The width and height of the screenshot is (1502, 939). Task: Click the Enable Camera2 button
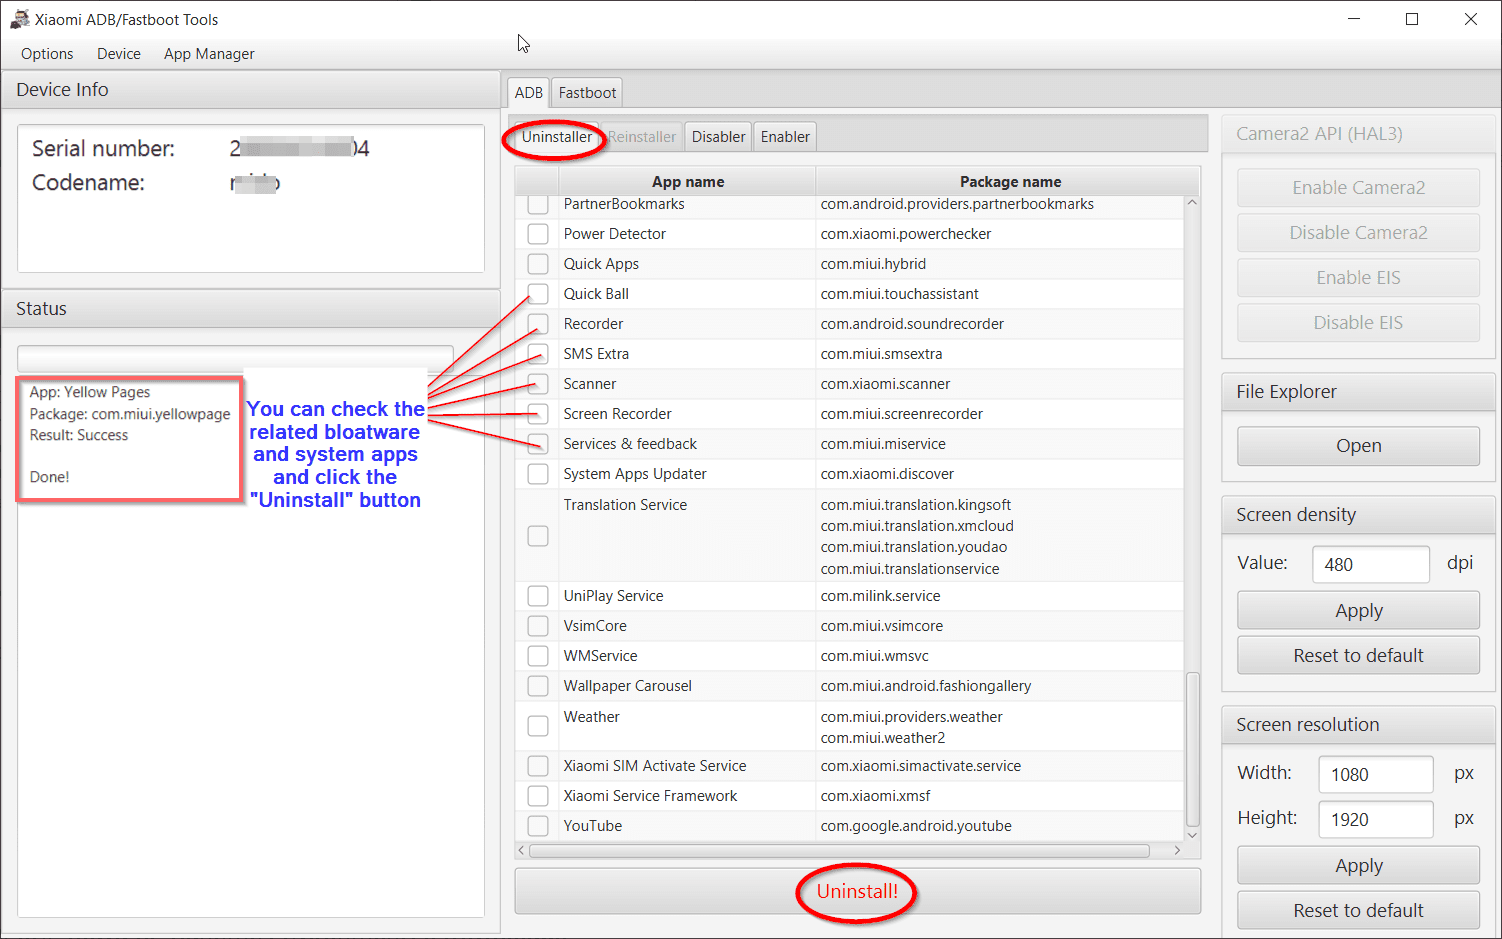pyautogui.click(x=1358, y=188)
